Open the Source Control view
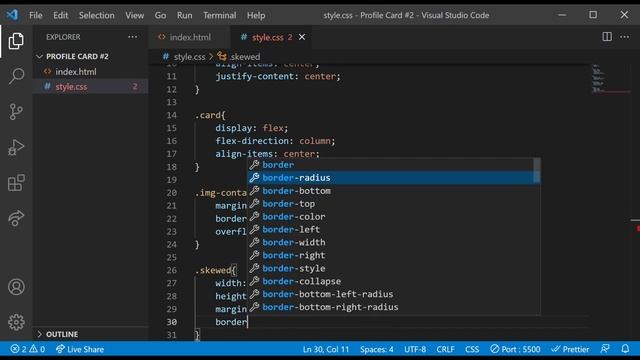The image size is (640, 360). coord(16,111)
